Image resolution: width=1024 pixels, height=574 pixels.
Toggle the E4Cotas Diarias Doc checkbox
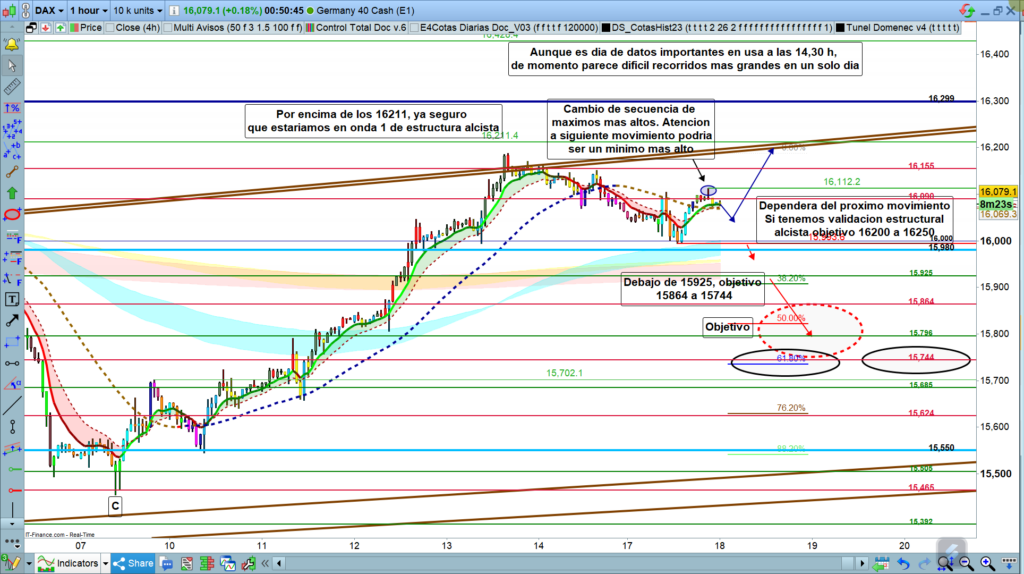click(x=415, y=28)
